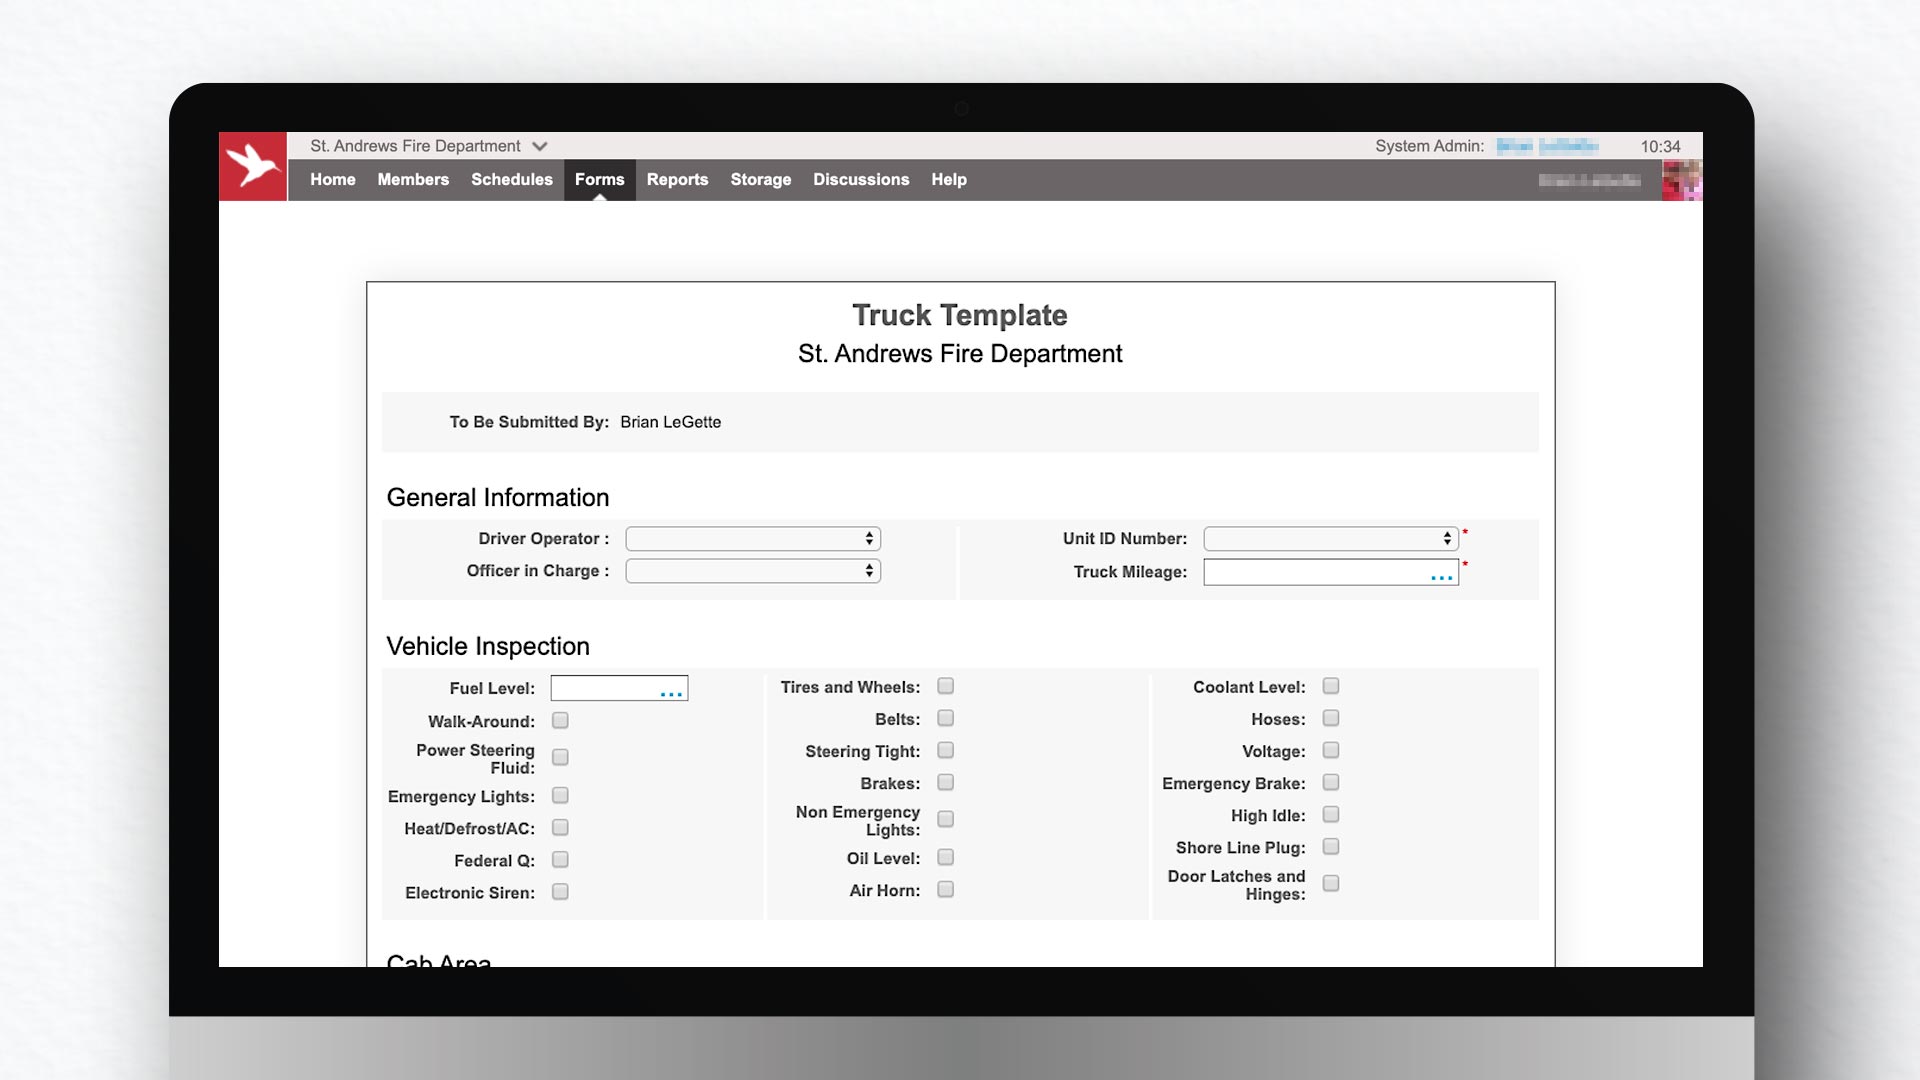This screenshot has height=1080, width=1920.
Task: Click the Members navigation icon
Action: (x=413, y=179)
